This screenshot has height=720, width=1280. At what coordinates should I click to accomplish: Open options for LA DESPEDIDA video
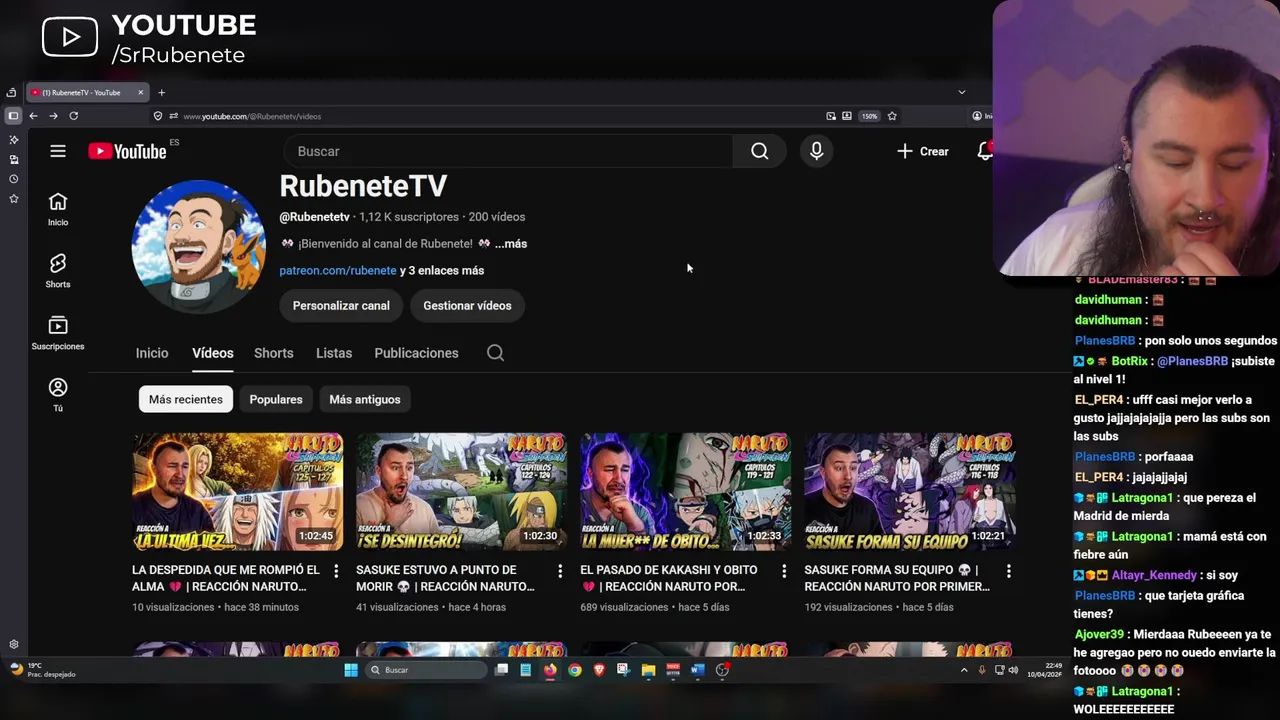pos(336,571)
